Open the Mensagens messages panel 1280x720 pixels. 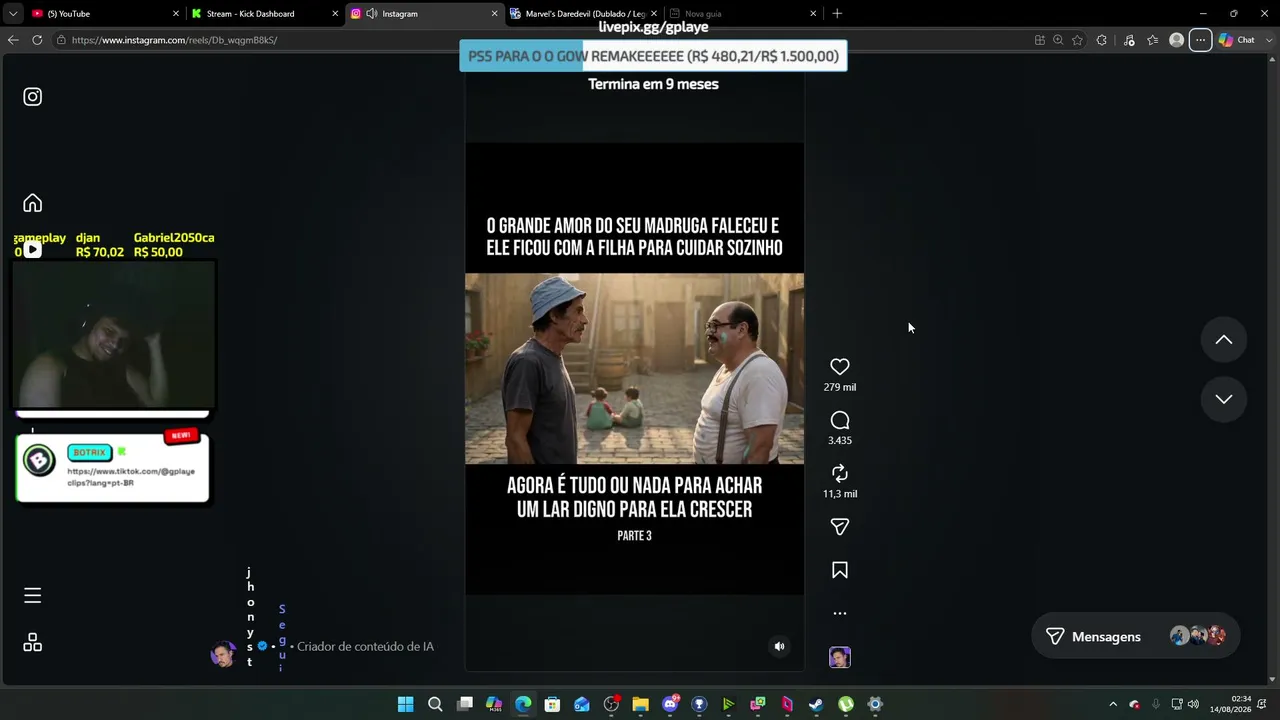1135,636
